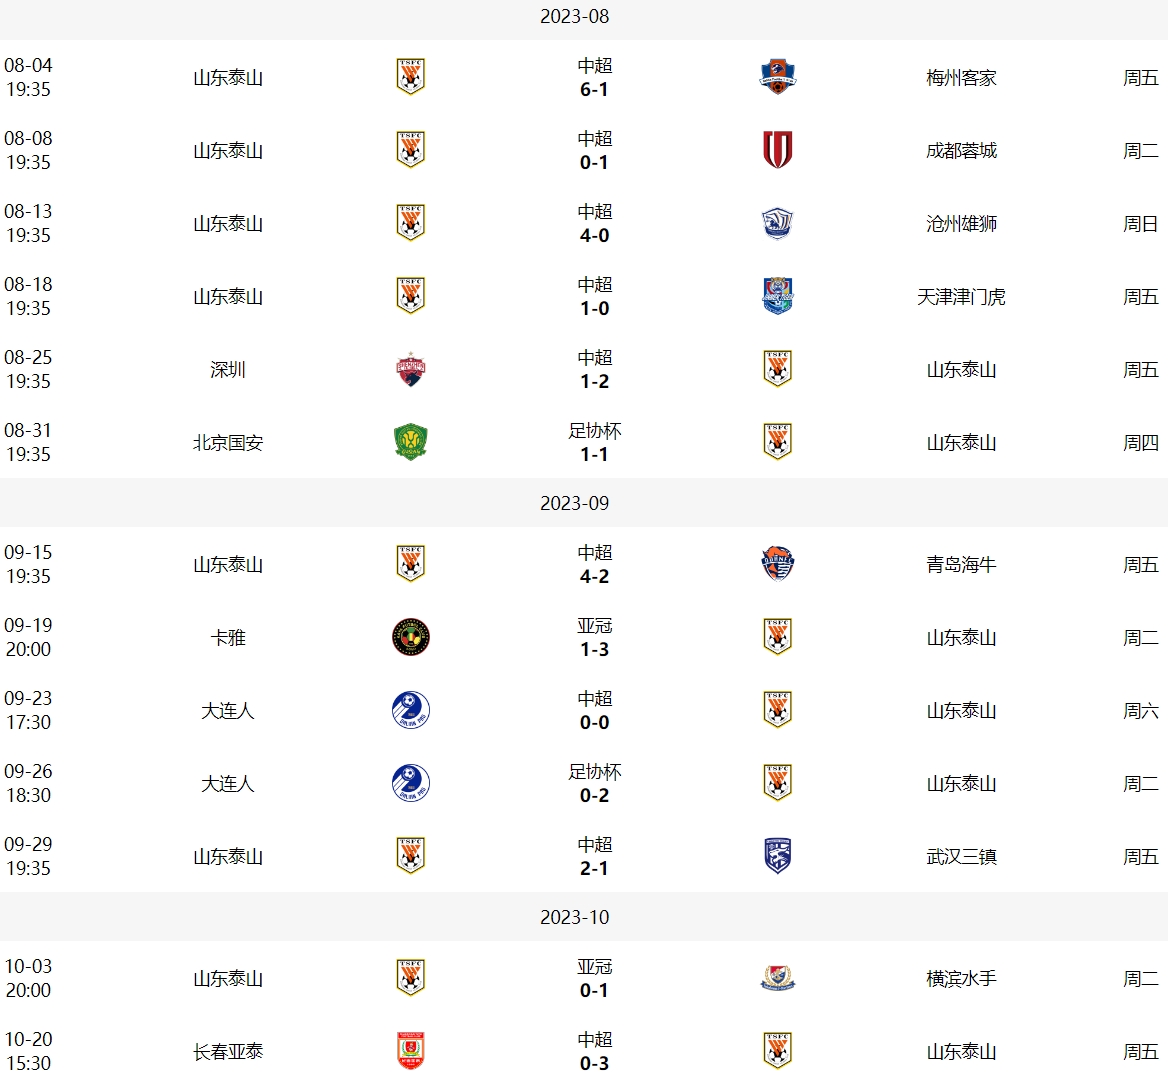
Task: Click the 大连人 logo in 09-23 match
Action: pyautogui.click(x=410, y=710)
